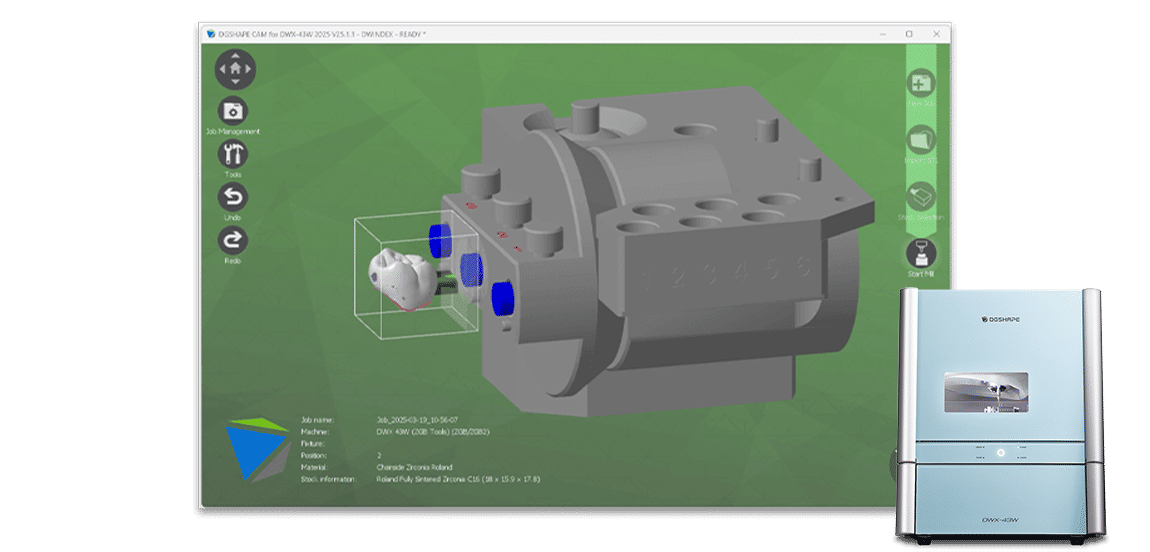Open Job Management

[233, 111]
